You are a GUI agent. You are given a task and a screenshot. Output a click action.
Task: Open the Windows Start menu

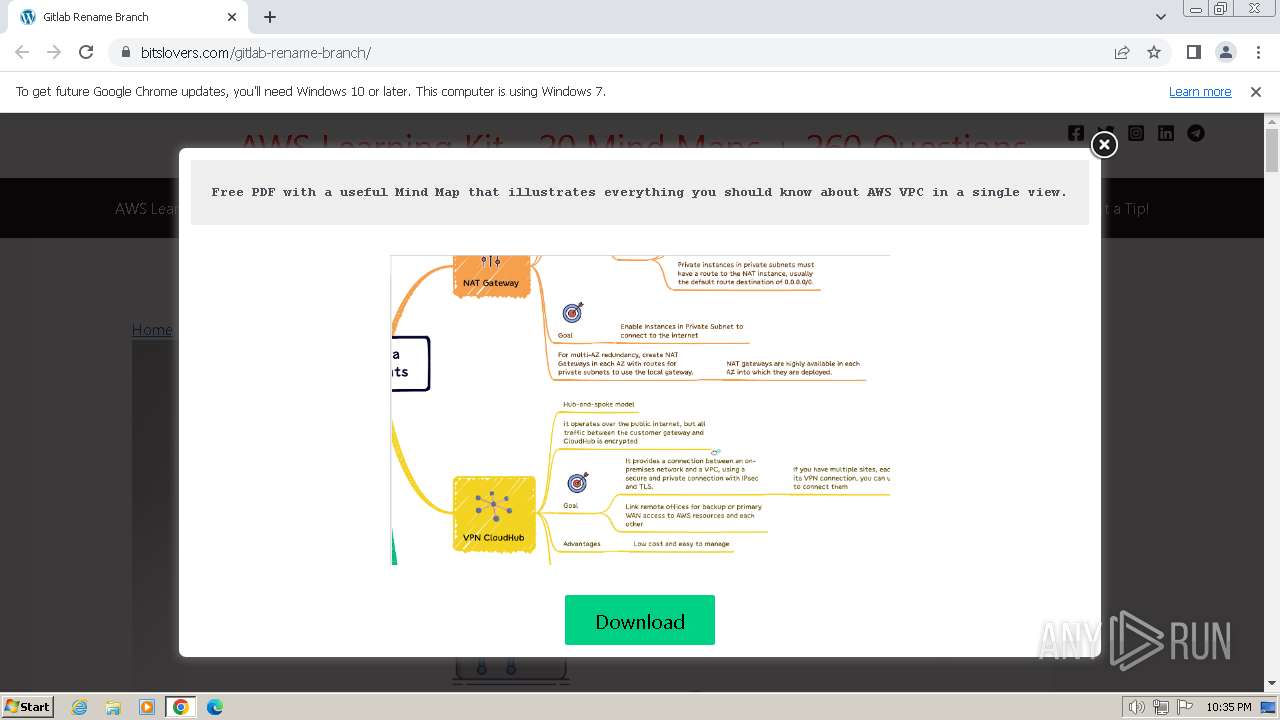click(28, 706)
